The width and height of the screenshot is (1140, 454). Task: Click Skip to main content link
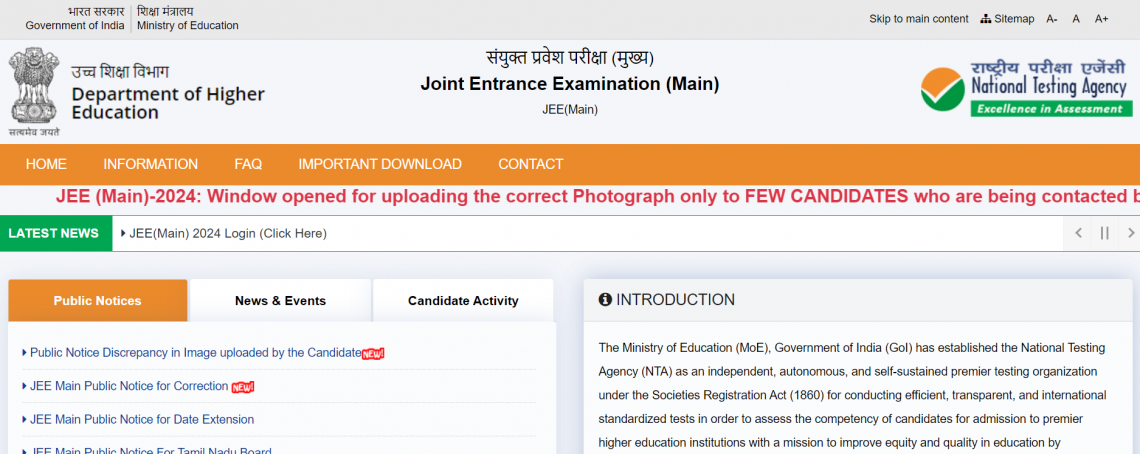pyautogui.click(x=918, y=19)
